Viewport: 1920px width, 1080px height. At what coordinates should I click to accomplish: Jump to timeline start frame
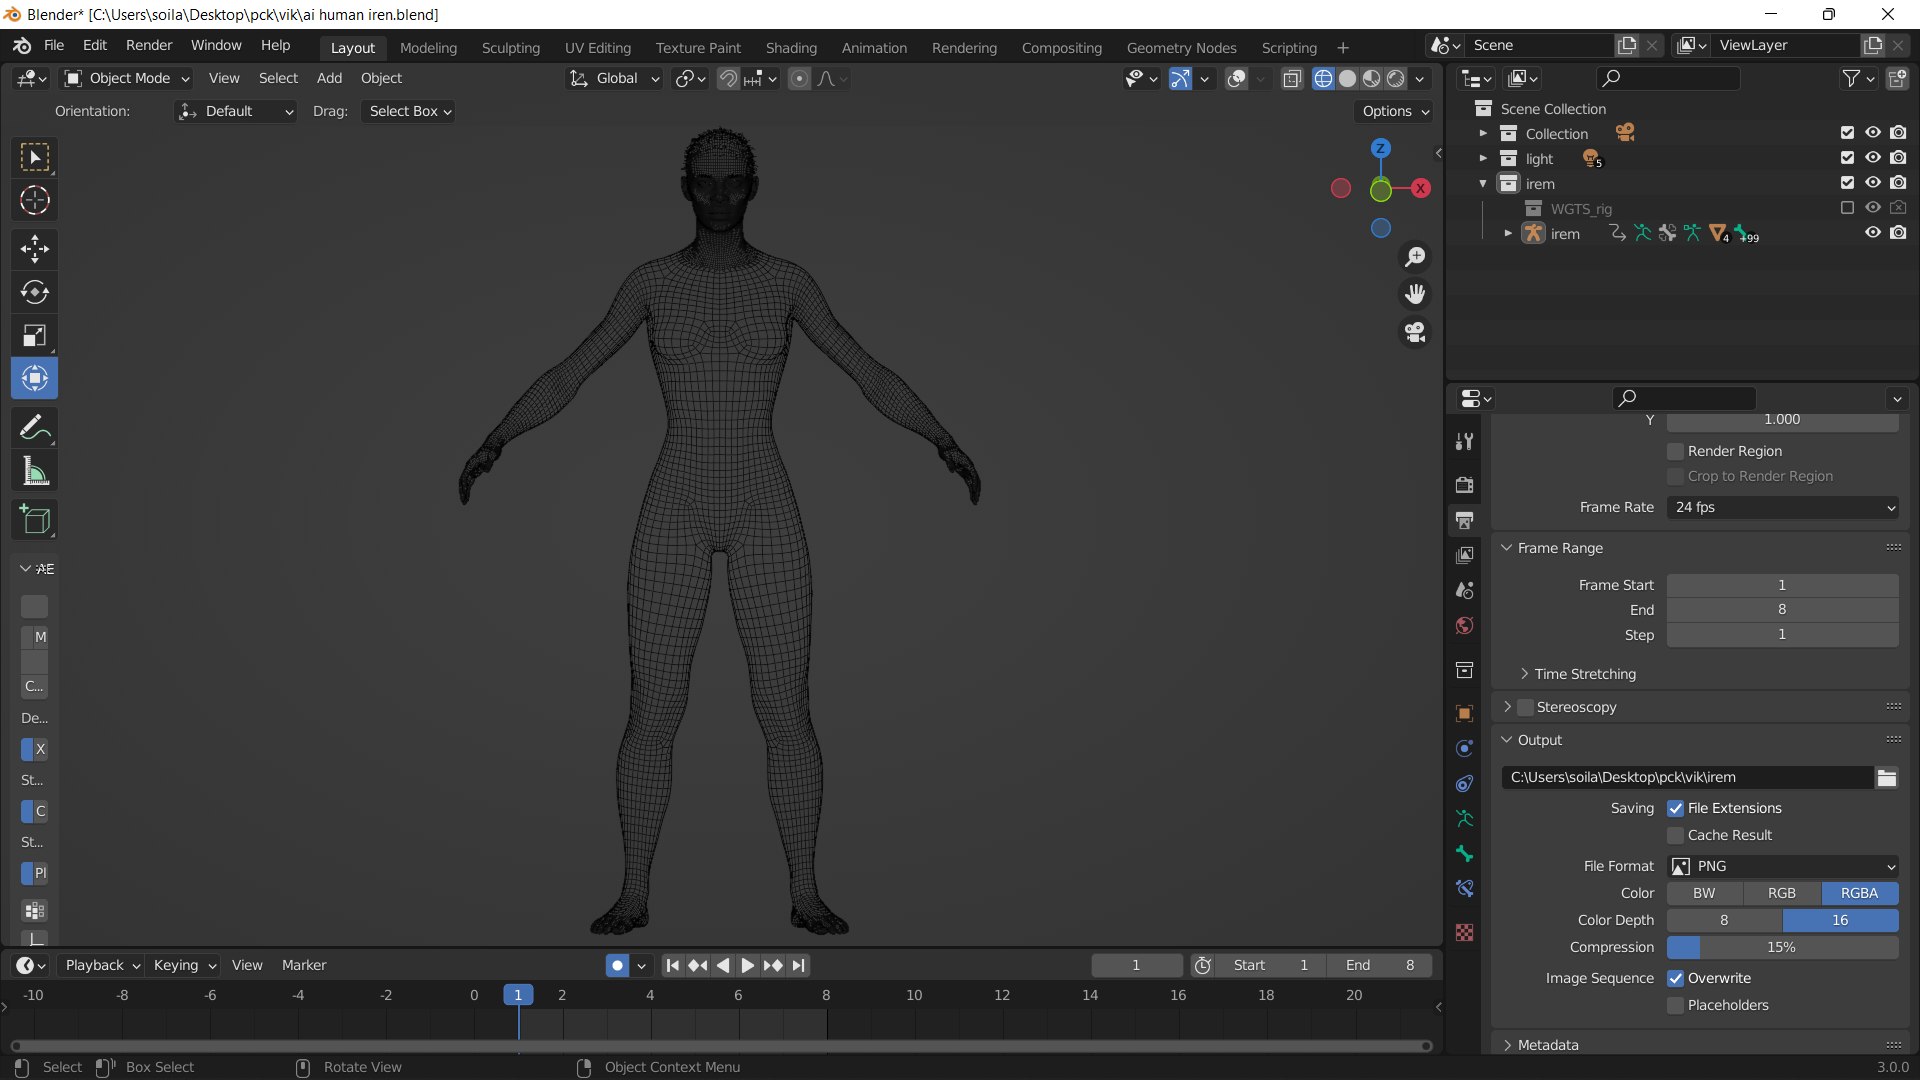(x=673, y=965)
